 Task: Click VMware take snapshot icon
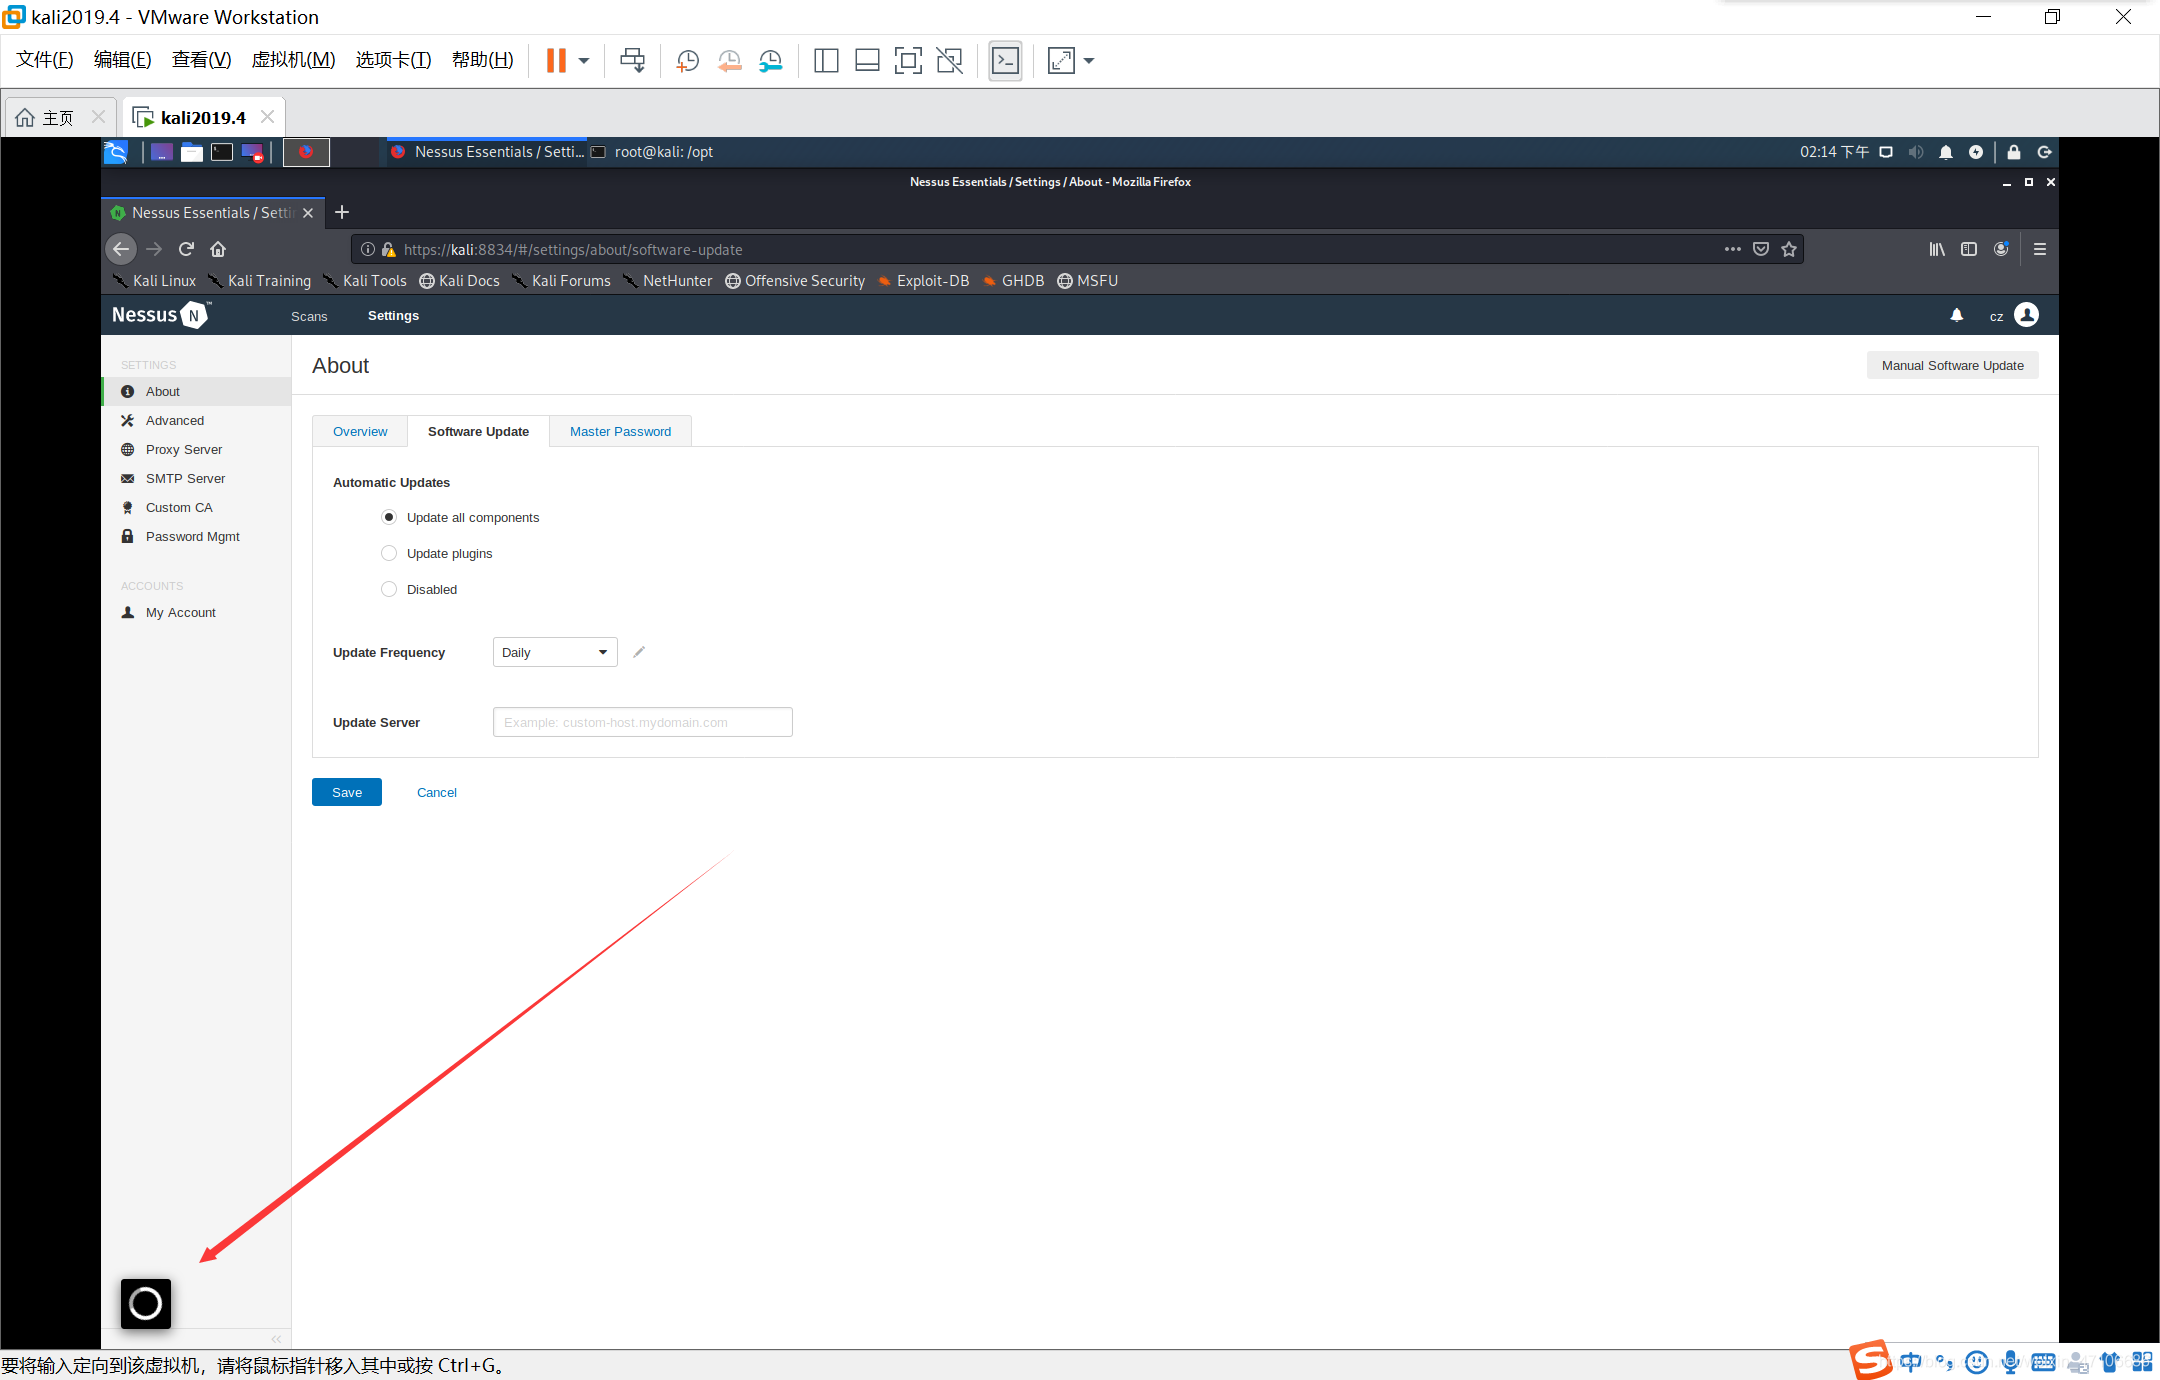click(687, 61)
